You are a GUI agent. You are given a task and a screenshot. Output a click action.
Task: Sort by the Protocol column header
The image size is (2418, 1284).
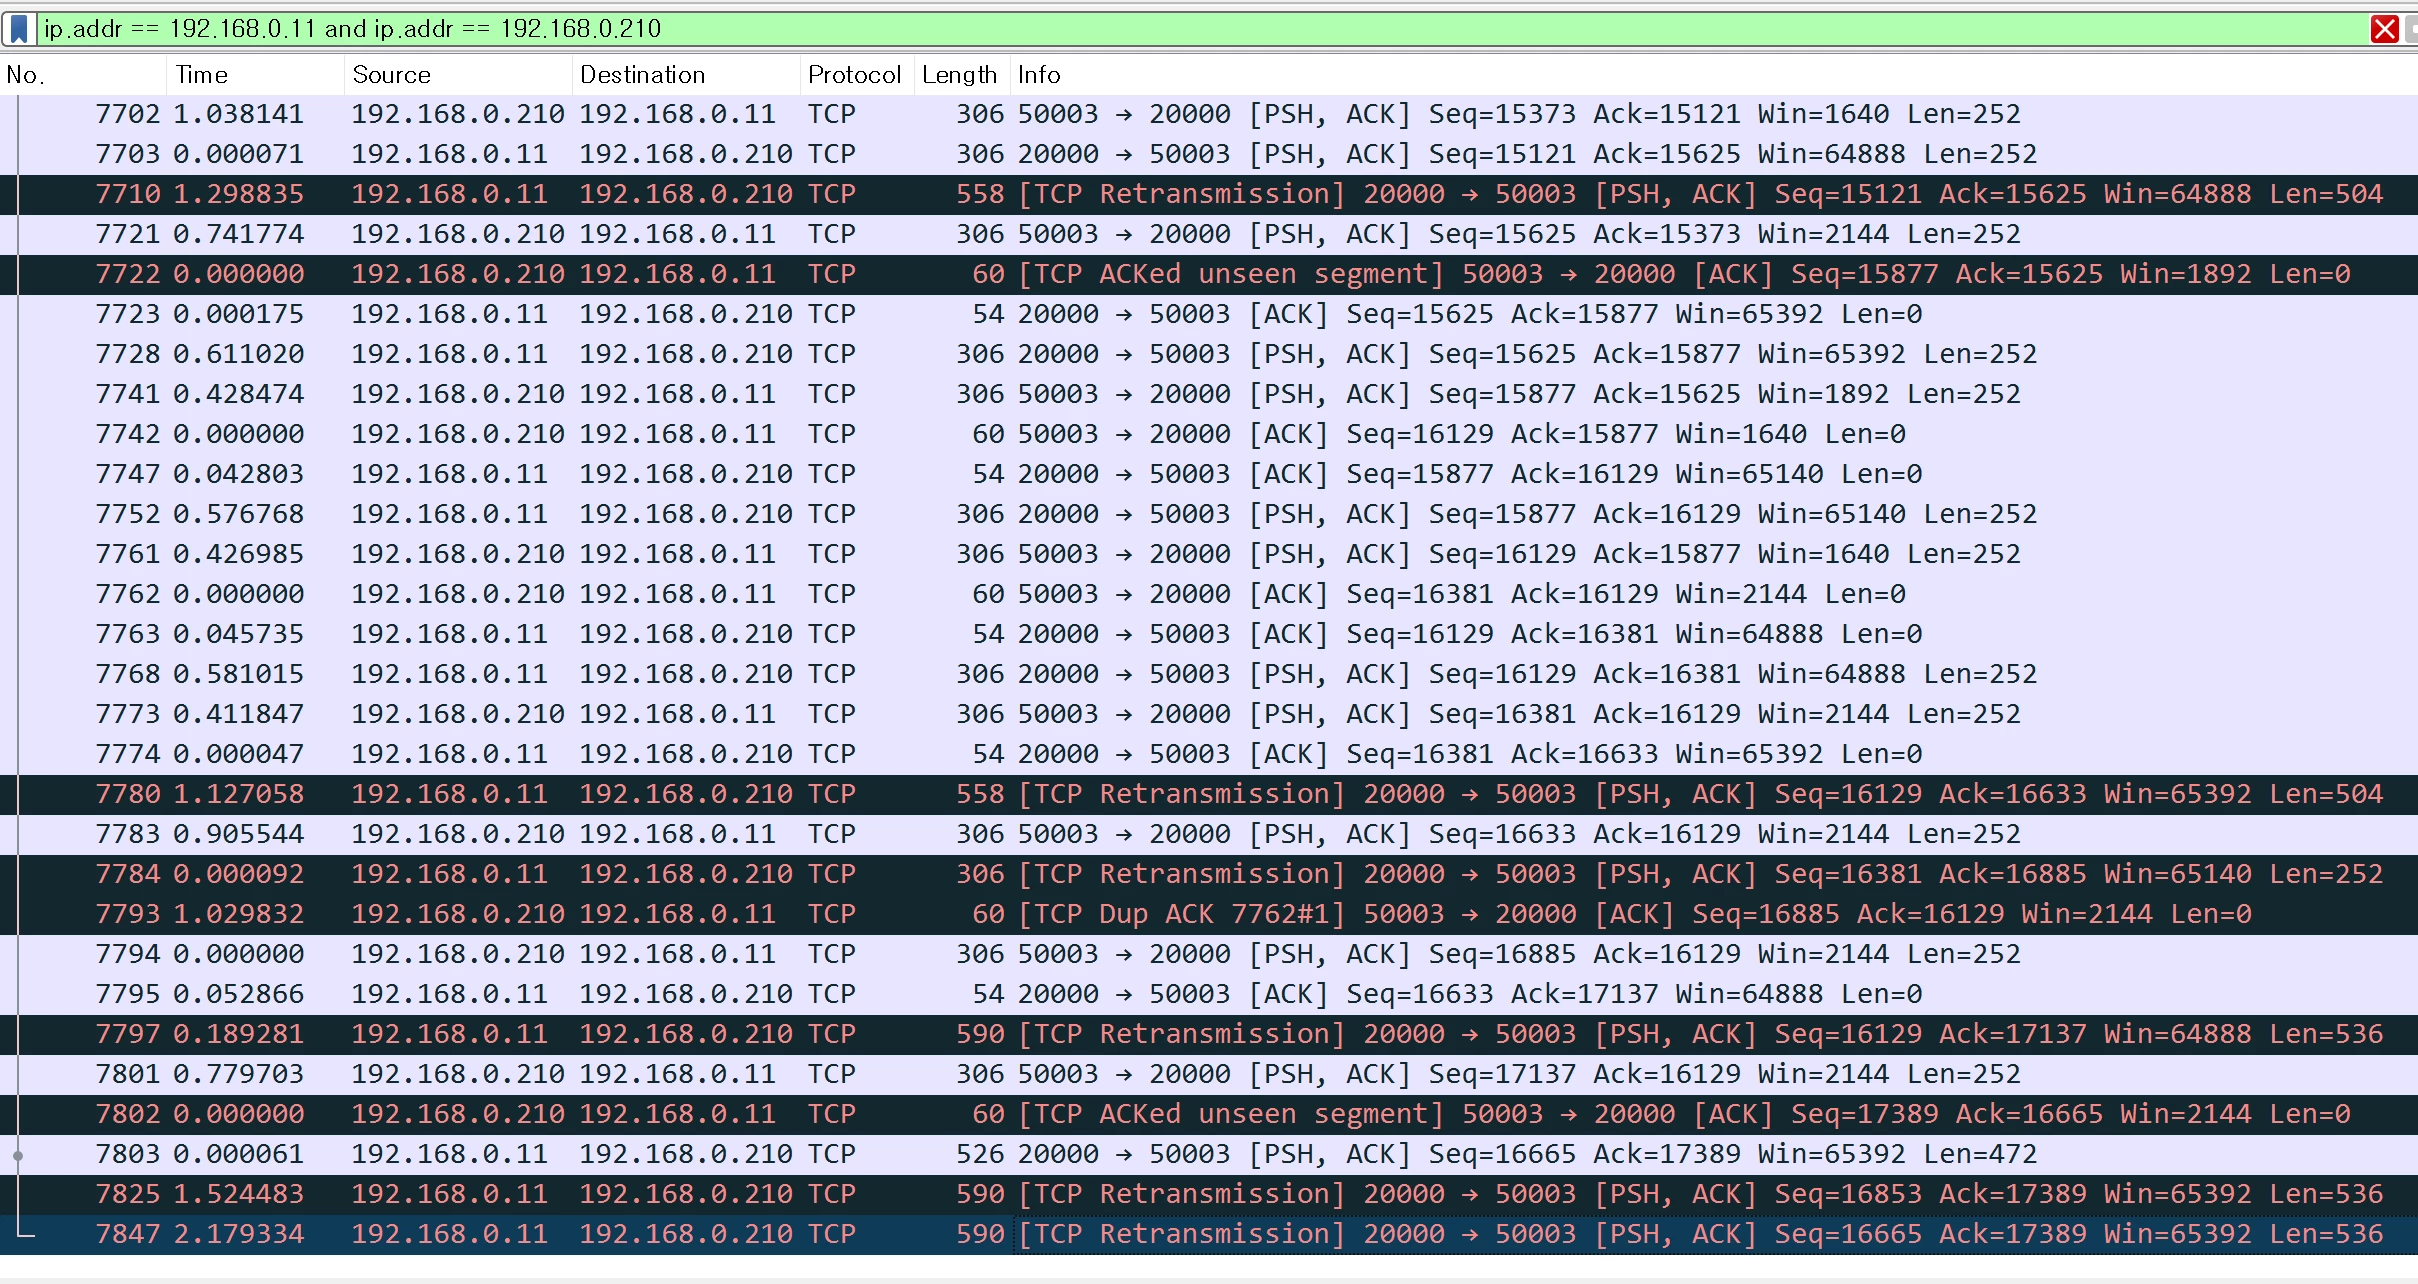pyautogui.click(x=856, y=75)
